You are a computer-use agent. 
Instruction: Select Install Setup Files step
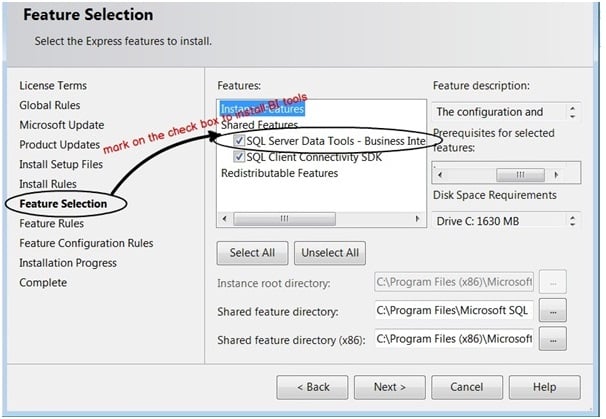61,164
